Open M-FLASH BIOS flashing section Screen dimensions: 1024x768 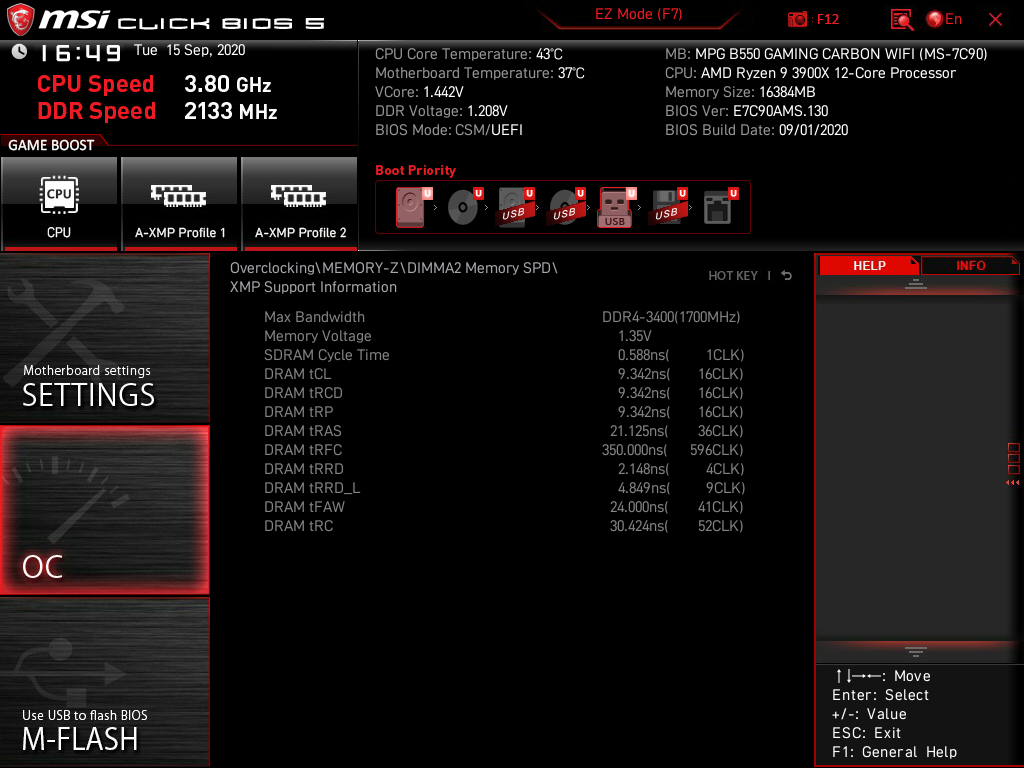point(104,682)
